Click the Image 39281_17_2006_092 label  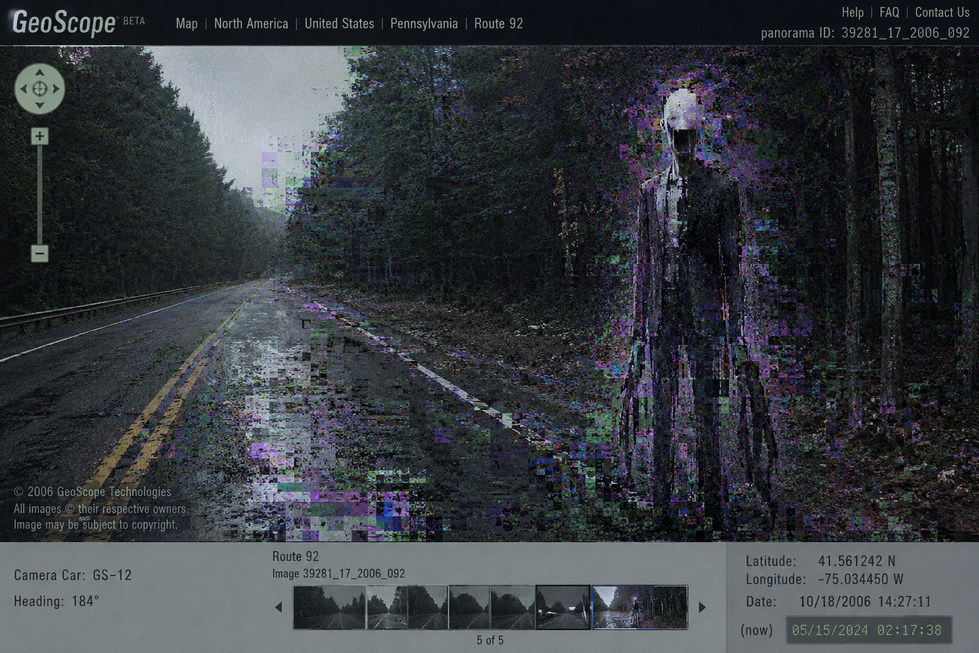point(338,573)
